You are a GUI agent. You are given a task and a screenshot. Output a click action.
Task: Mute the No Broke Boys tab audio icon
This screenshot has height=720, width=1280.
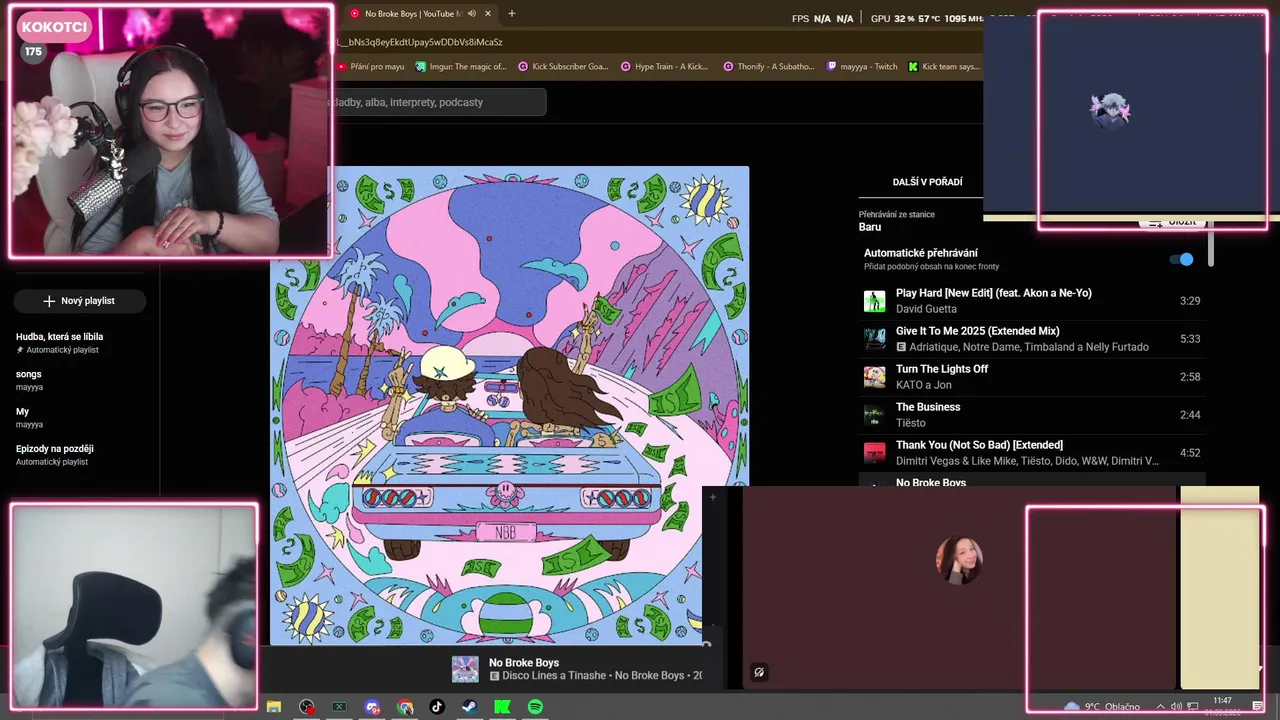click(472, 14)
